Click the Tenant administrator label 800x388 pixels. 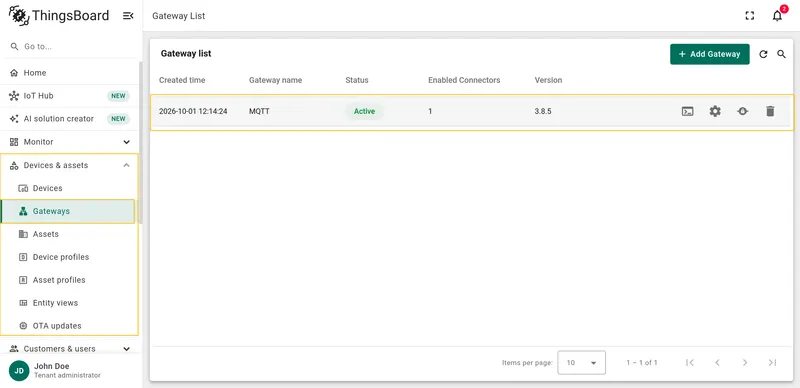(x=67, y=375)
